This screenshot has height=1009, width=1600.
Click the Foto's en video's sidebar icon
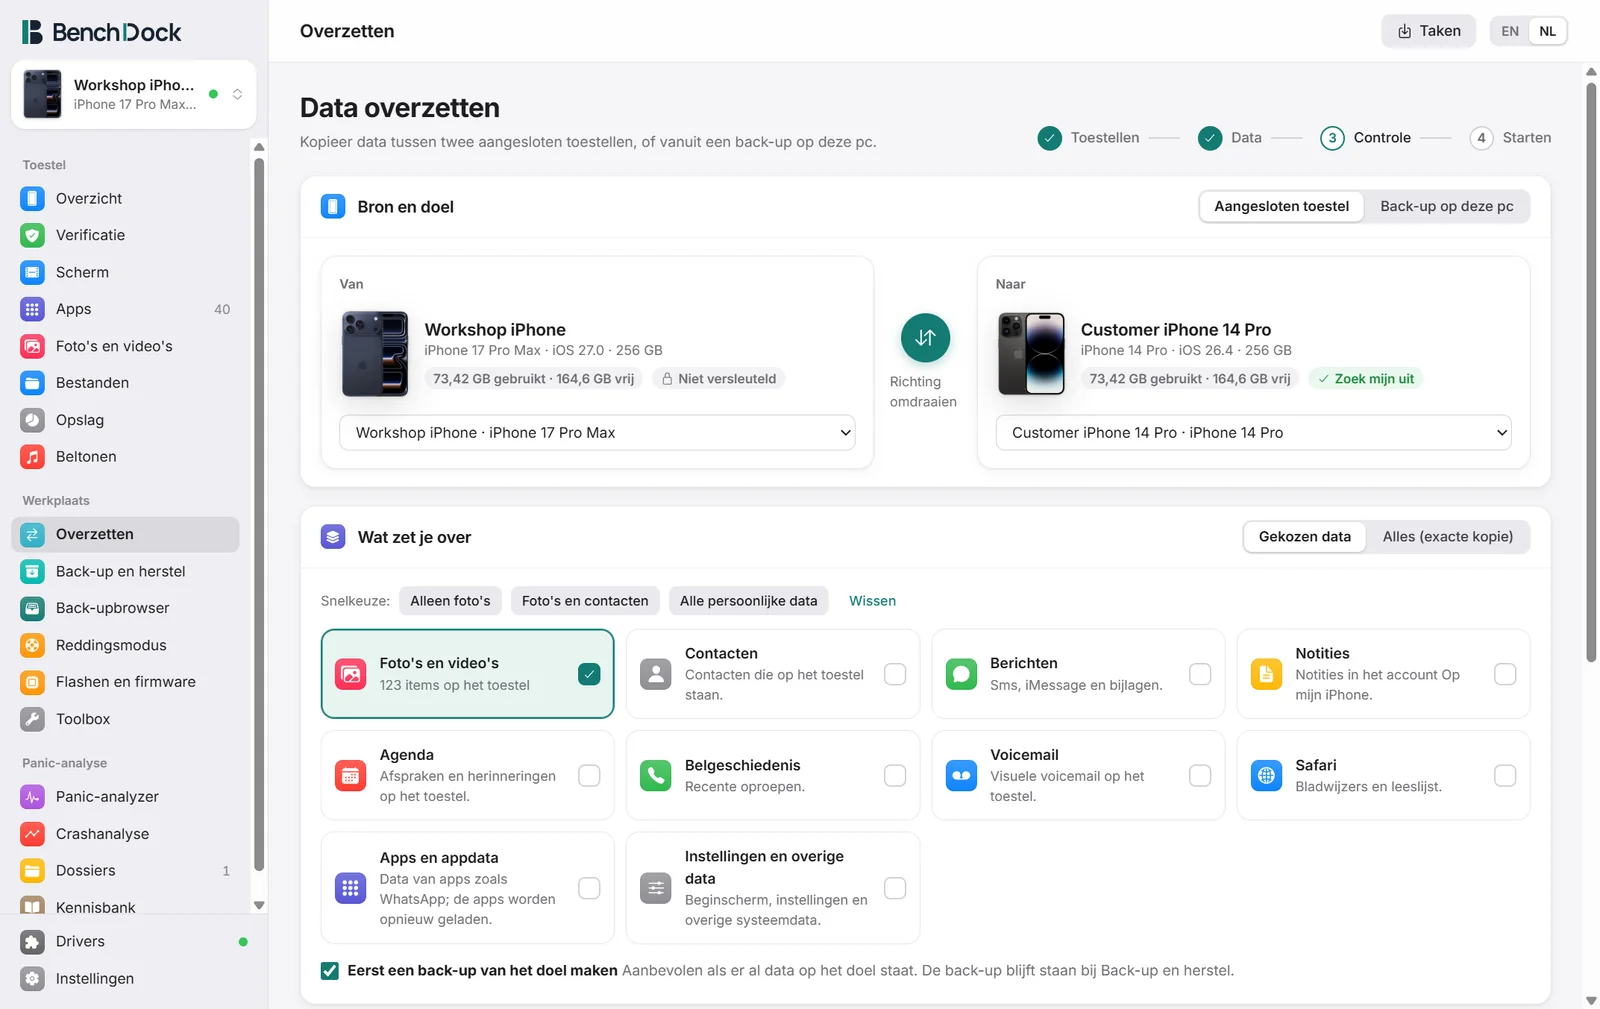pyautogui.click(x=33, y=346)
